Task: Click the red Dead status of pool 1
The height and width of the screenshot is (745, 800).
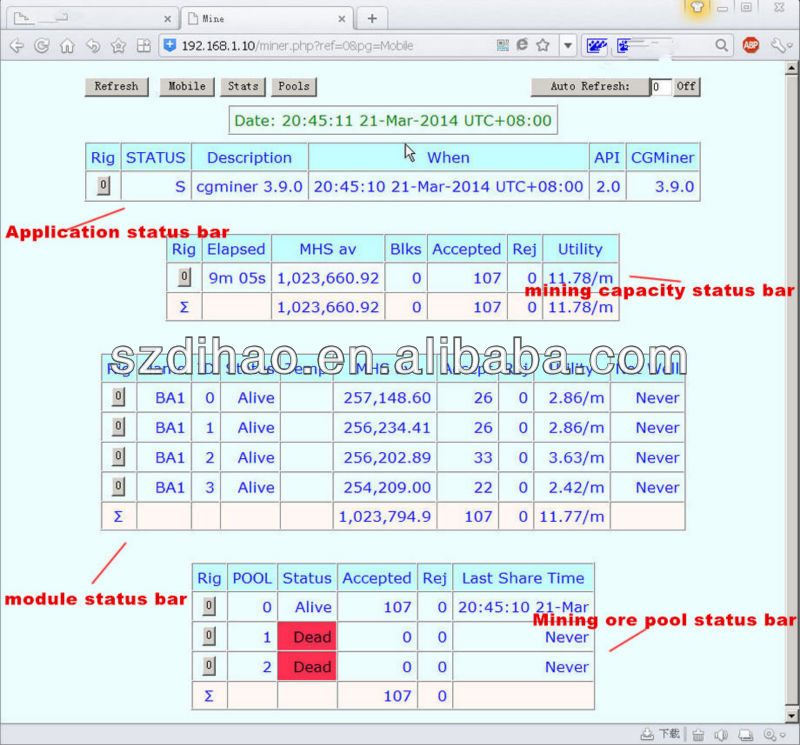Action: 307,636
